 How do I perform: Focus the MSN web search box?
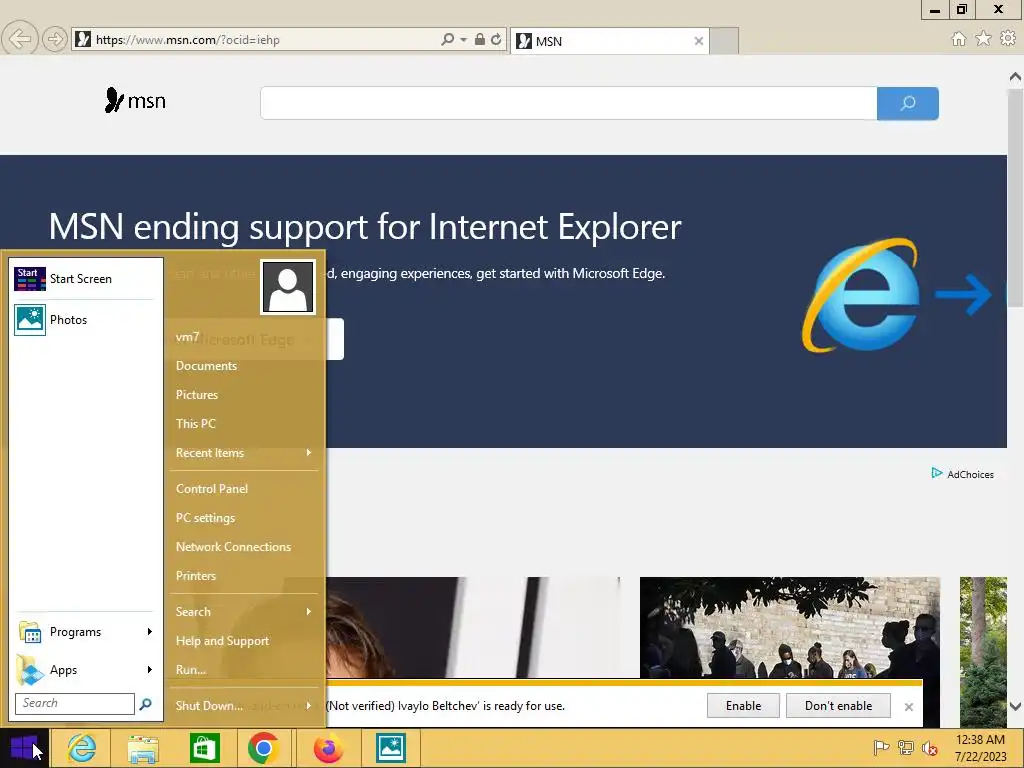click(x=568, y=103)
